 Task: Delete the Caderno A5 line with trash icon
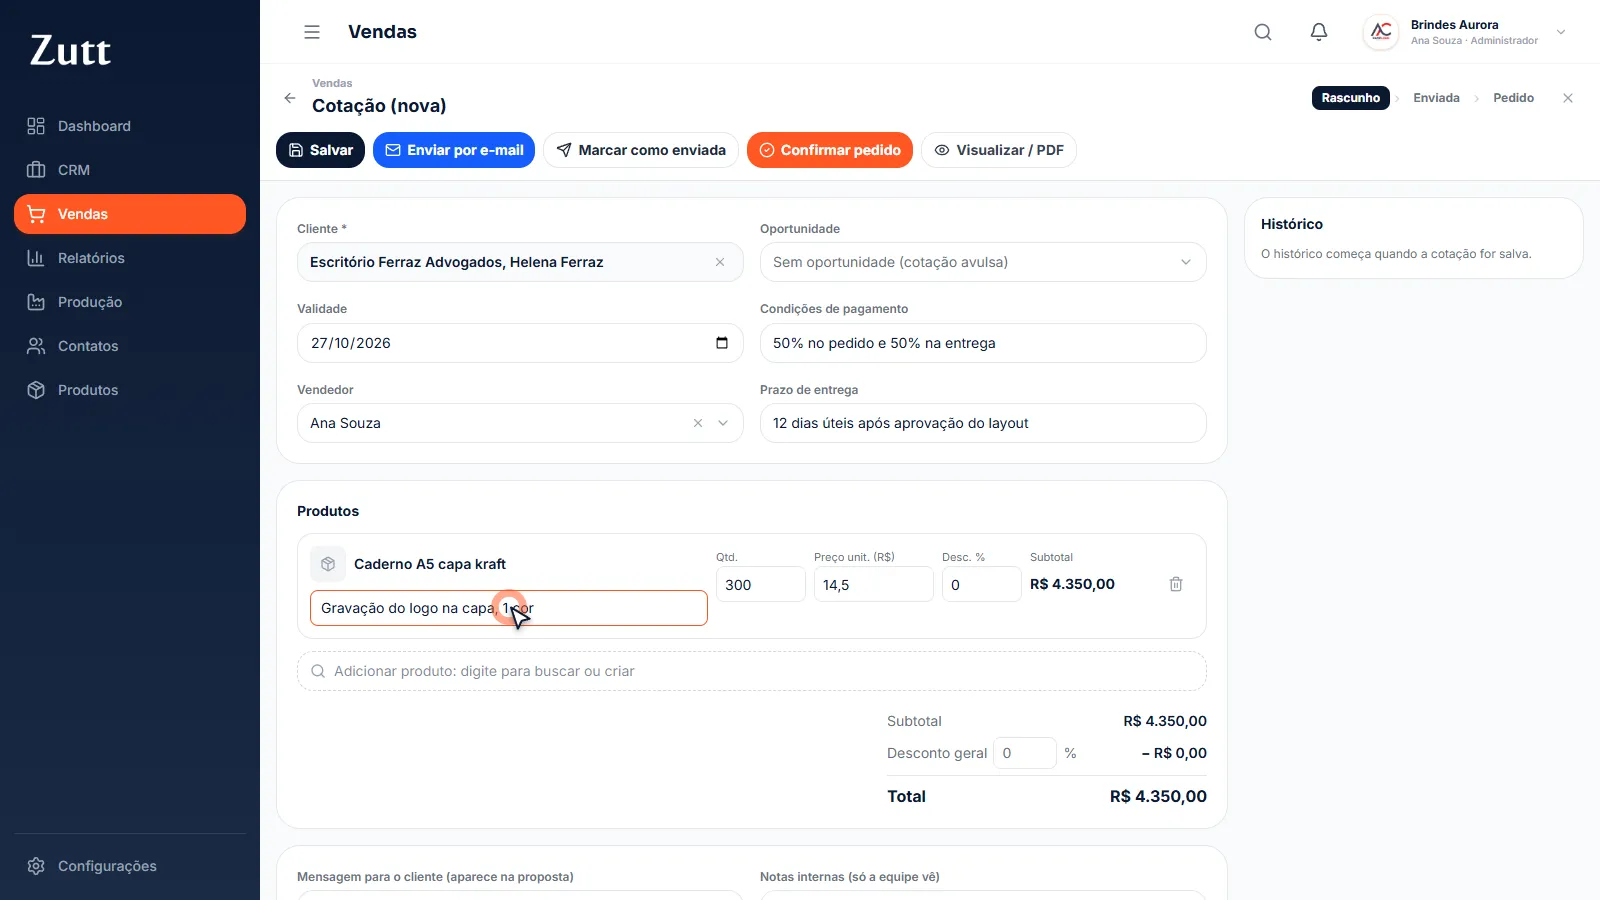pos(1176,584)
